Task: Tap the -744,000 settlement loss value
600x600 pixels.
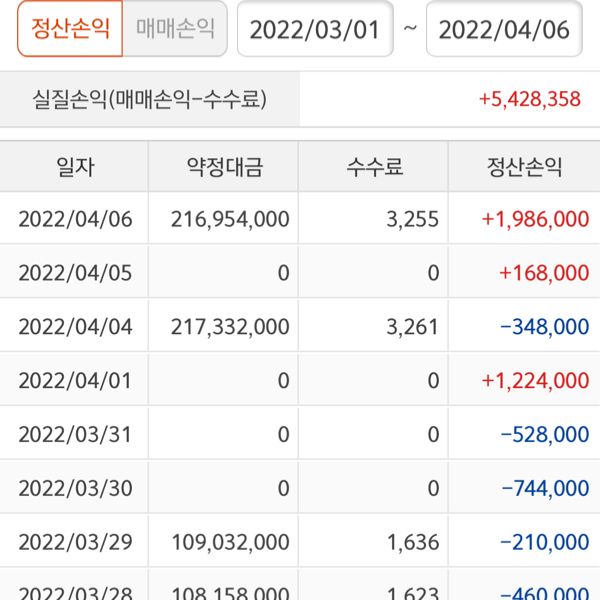Action: click(543, 488)
